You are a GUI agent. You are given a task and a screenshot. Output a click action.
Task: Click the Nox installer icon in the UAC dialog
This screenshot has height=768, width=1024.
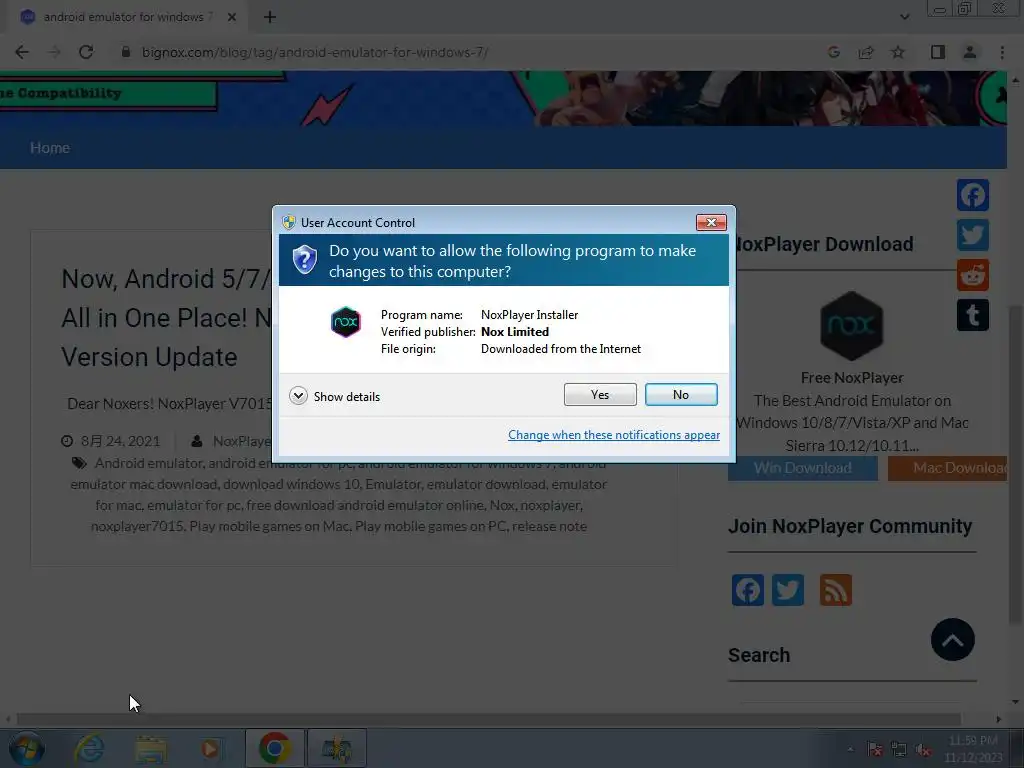click(345, 322)
